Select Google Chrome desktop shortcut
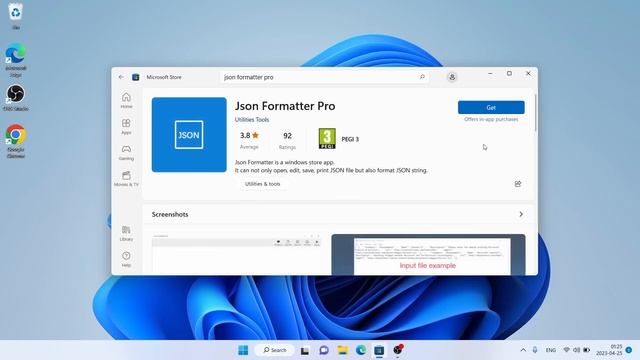This screenshot has width=640, height=360. pos(16,141)
